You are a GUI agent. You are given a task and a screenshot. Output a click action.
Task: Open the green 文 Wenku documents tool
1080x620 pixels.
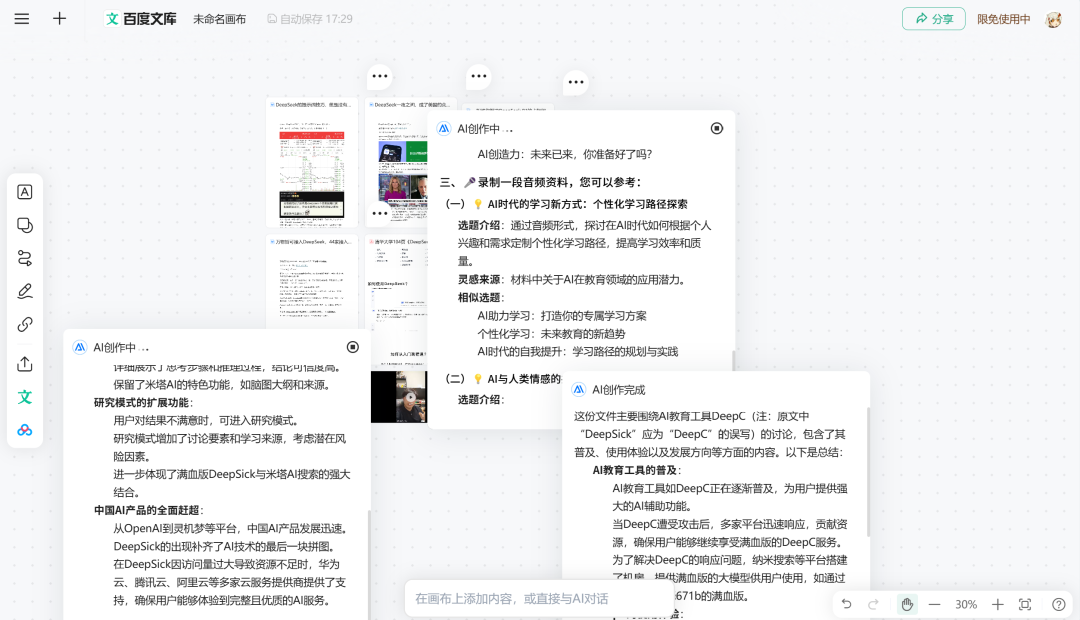pyautogui.click(x=25, y=397)
